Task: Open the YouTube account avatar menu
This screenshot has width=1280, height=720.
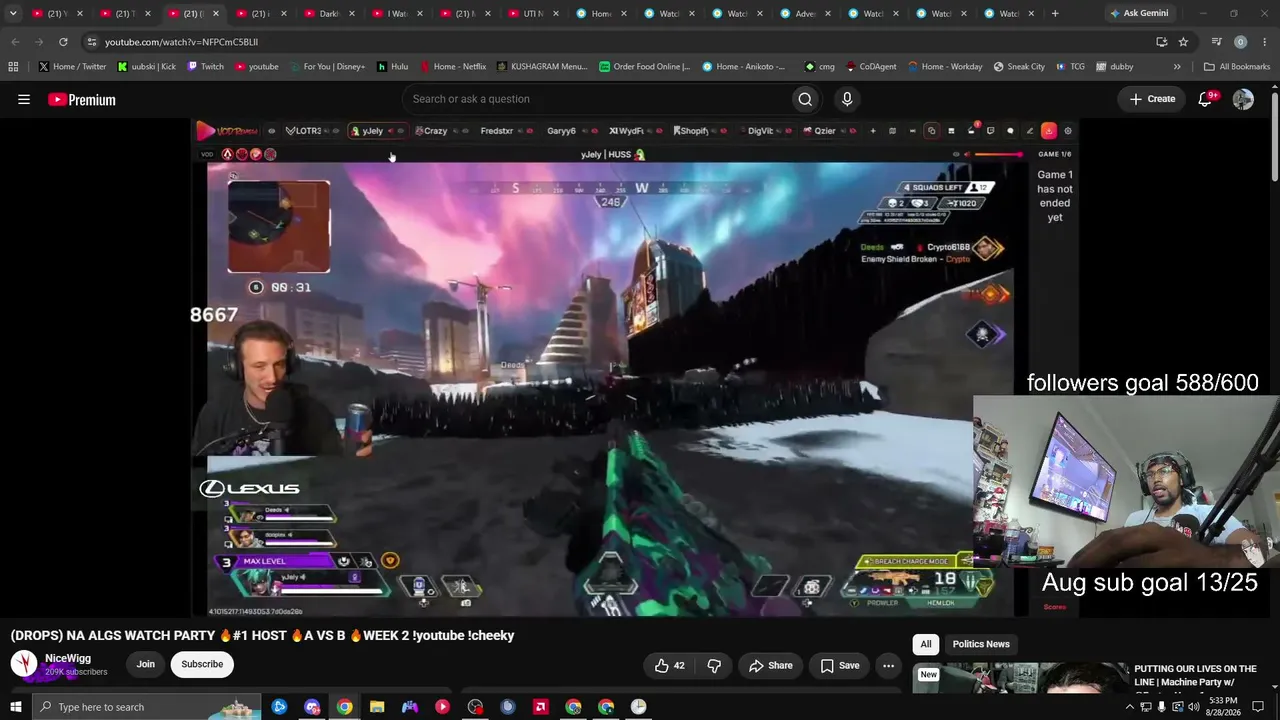Action: coord(1243,99)
